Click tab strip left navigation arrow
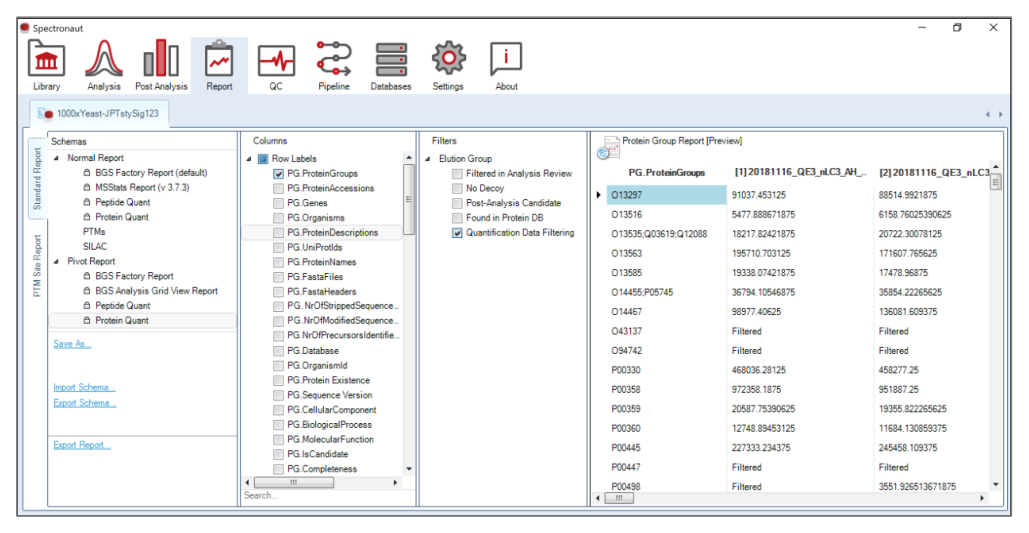The image size is (1029, 533). [x=988, y=114]
